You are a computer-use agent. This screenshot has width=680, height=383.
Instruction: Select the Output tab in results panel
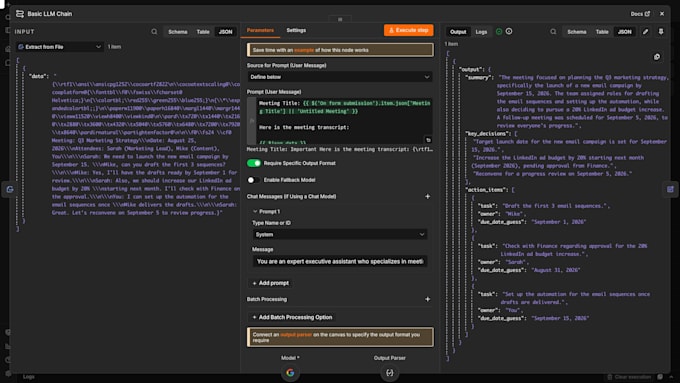(x=458, y=32)
